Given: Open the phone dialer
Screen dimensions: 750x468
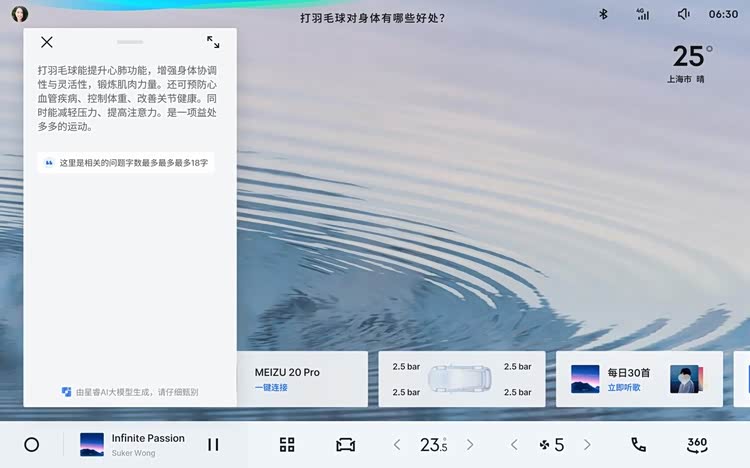Looking at the screenshot, I should [x=638, y=445].
